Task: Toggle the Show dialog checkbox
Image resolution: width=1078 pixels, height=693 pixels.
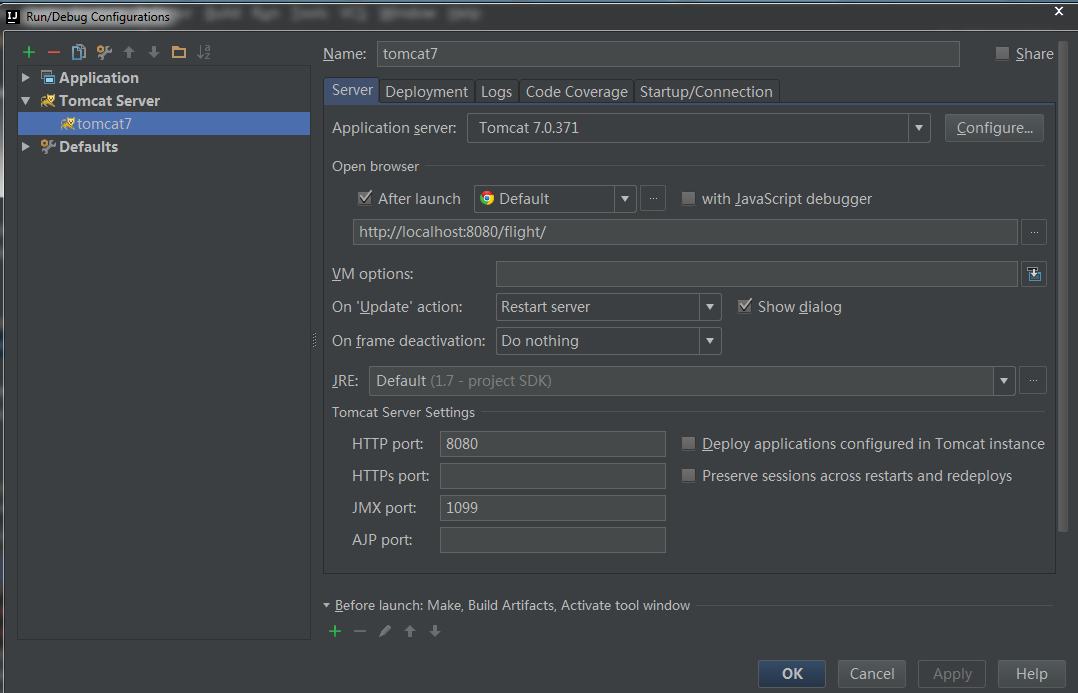Action: point(745,306)
